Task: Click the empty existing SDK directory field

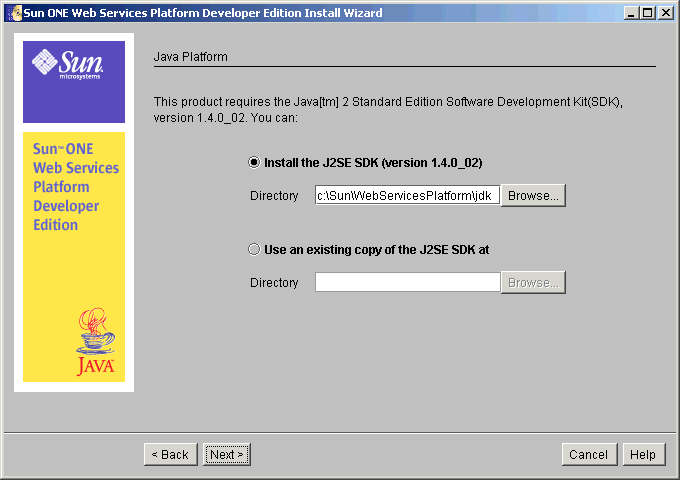Action: pyautogui.click(x=407, y=282)
